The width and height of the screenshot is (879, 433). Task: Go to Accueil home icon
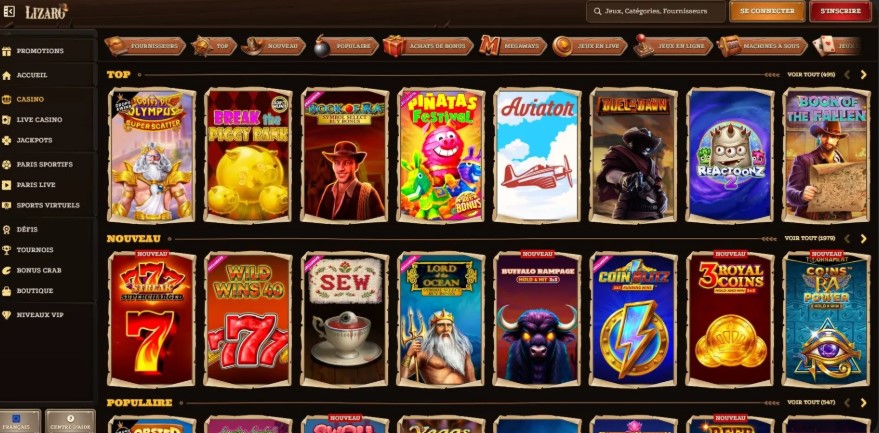tap(7, 75)
